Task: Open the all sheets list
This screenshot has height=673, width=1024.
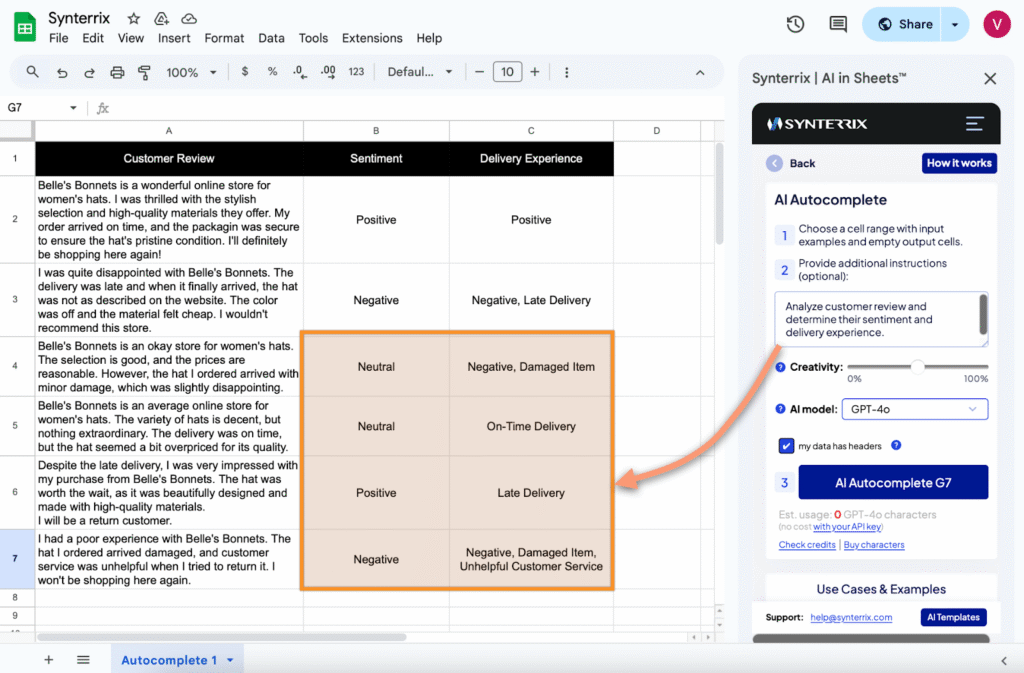Action: pos(83,660)
